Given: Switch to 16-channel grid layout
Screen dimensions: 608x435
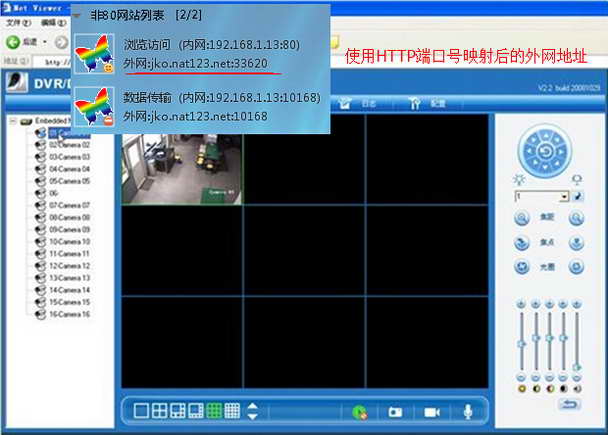Looking at the screenshot, I should pyautogui.click(x=232, y=410).
